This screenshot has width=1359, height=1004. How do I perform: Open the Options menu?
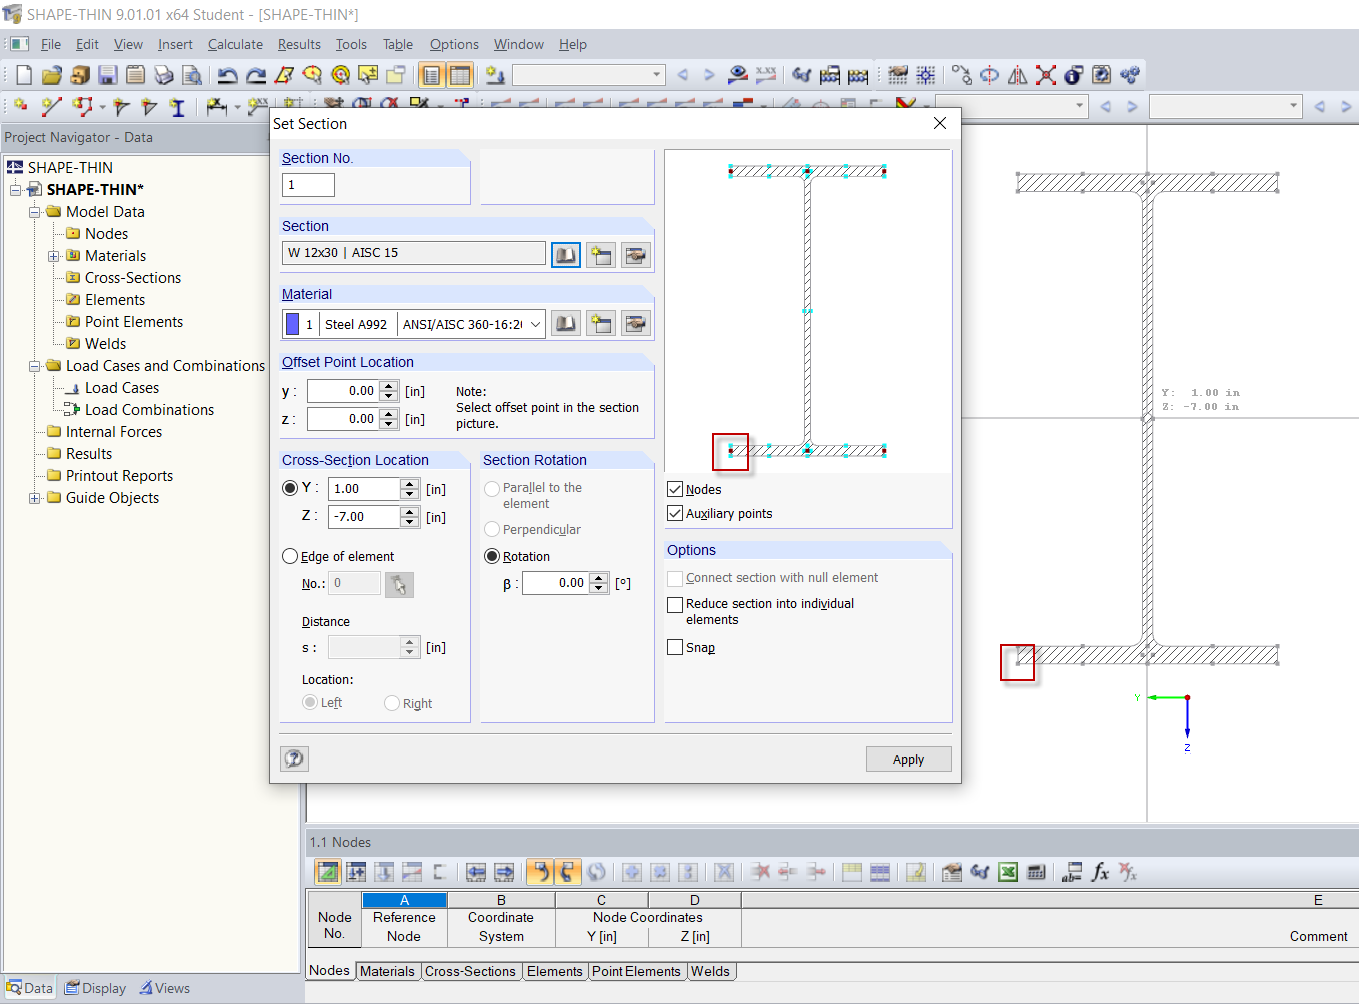click(454, 44)
